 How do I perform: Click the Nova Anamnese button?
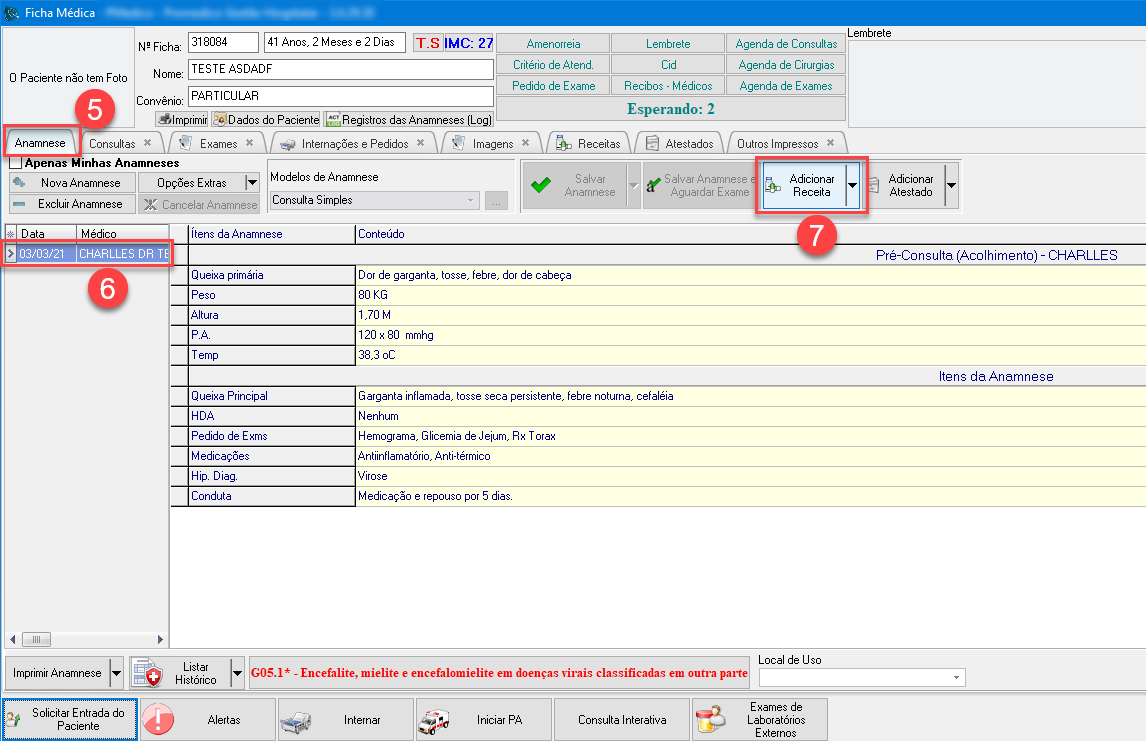point(71,183)
